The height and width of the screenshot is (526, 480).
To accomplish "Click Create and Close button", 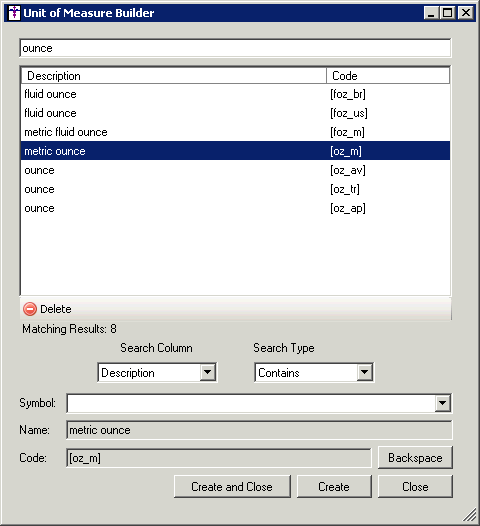I will coord(232,486).
